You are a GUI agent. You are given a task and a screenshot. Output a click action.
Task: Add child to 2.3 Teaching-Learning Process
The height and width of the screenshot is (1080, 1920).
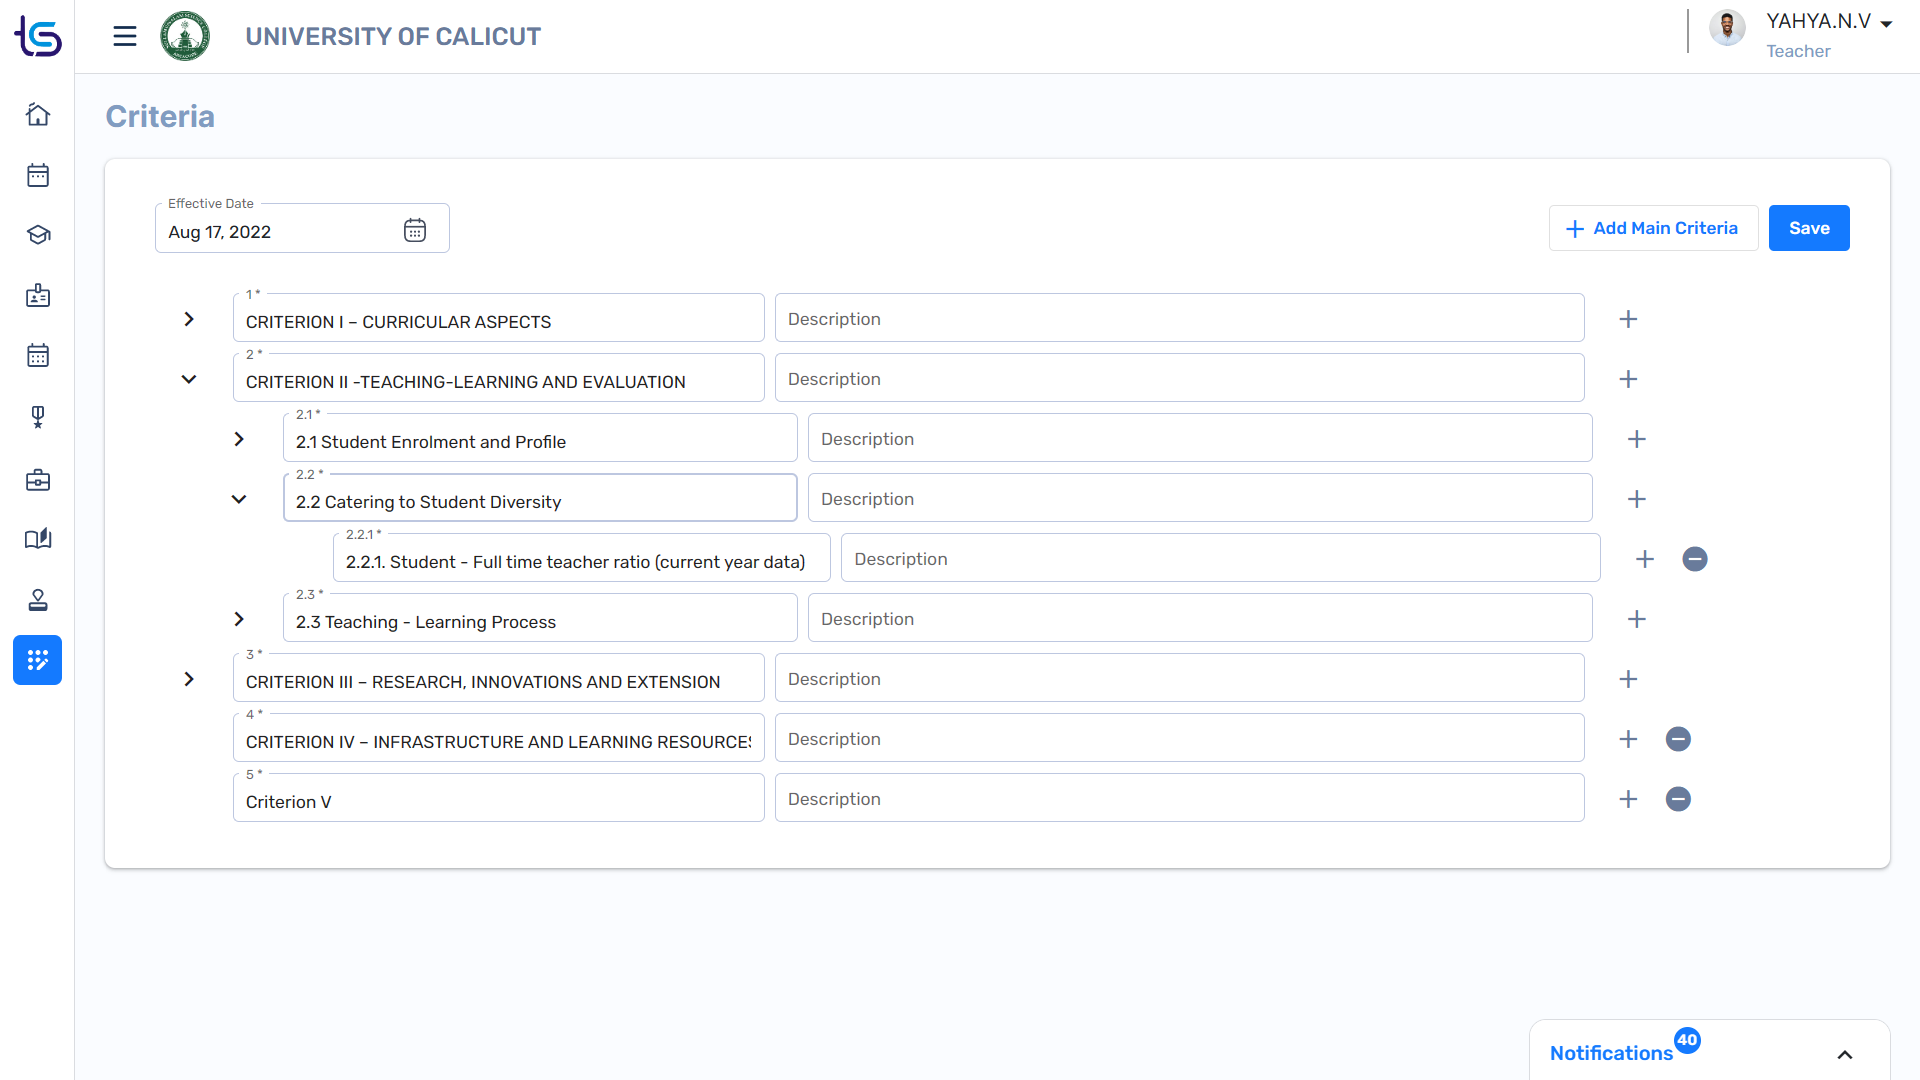click(x=1636, y=619)
